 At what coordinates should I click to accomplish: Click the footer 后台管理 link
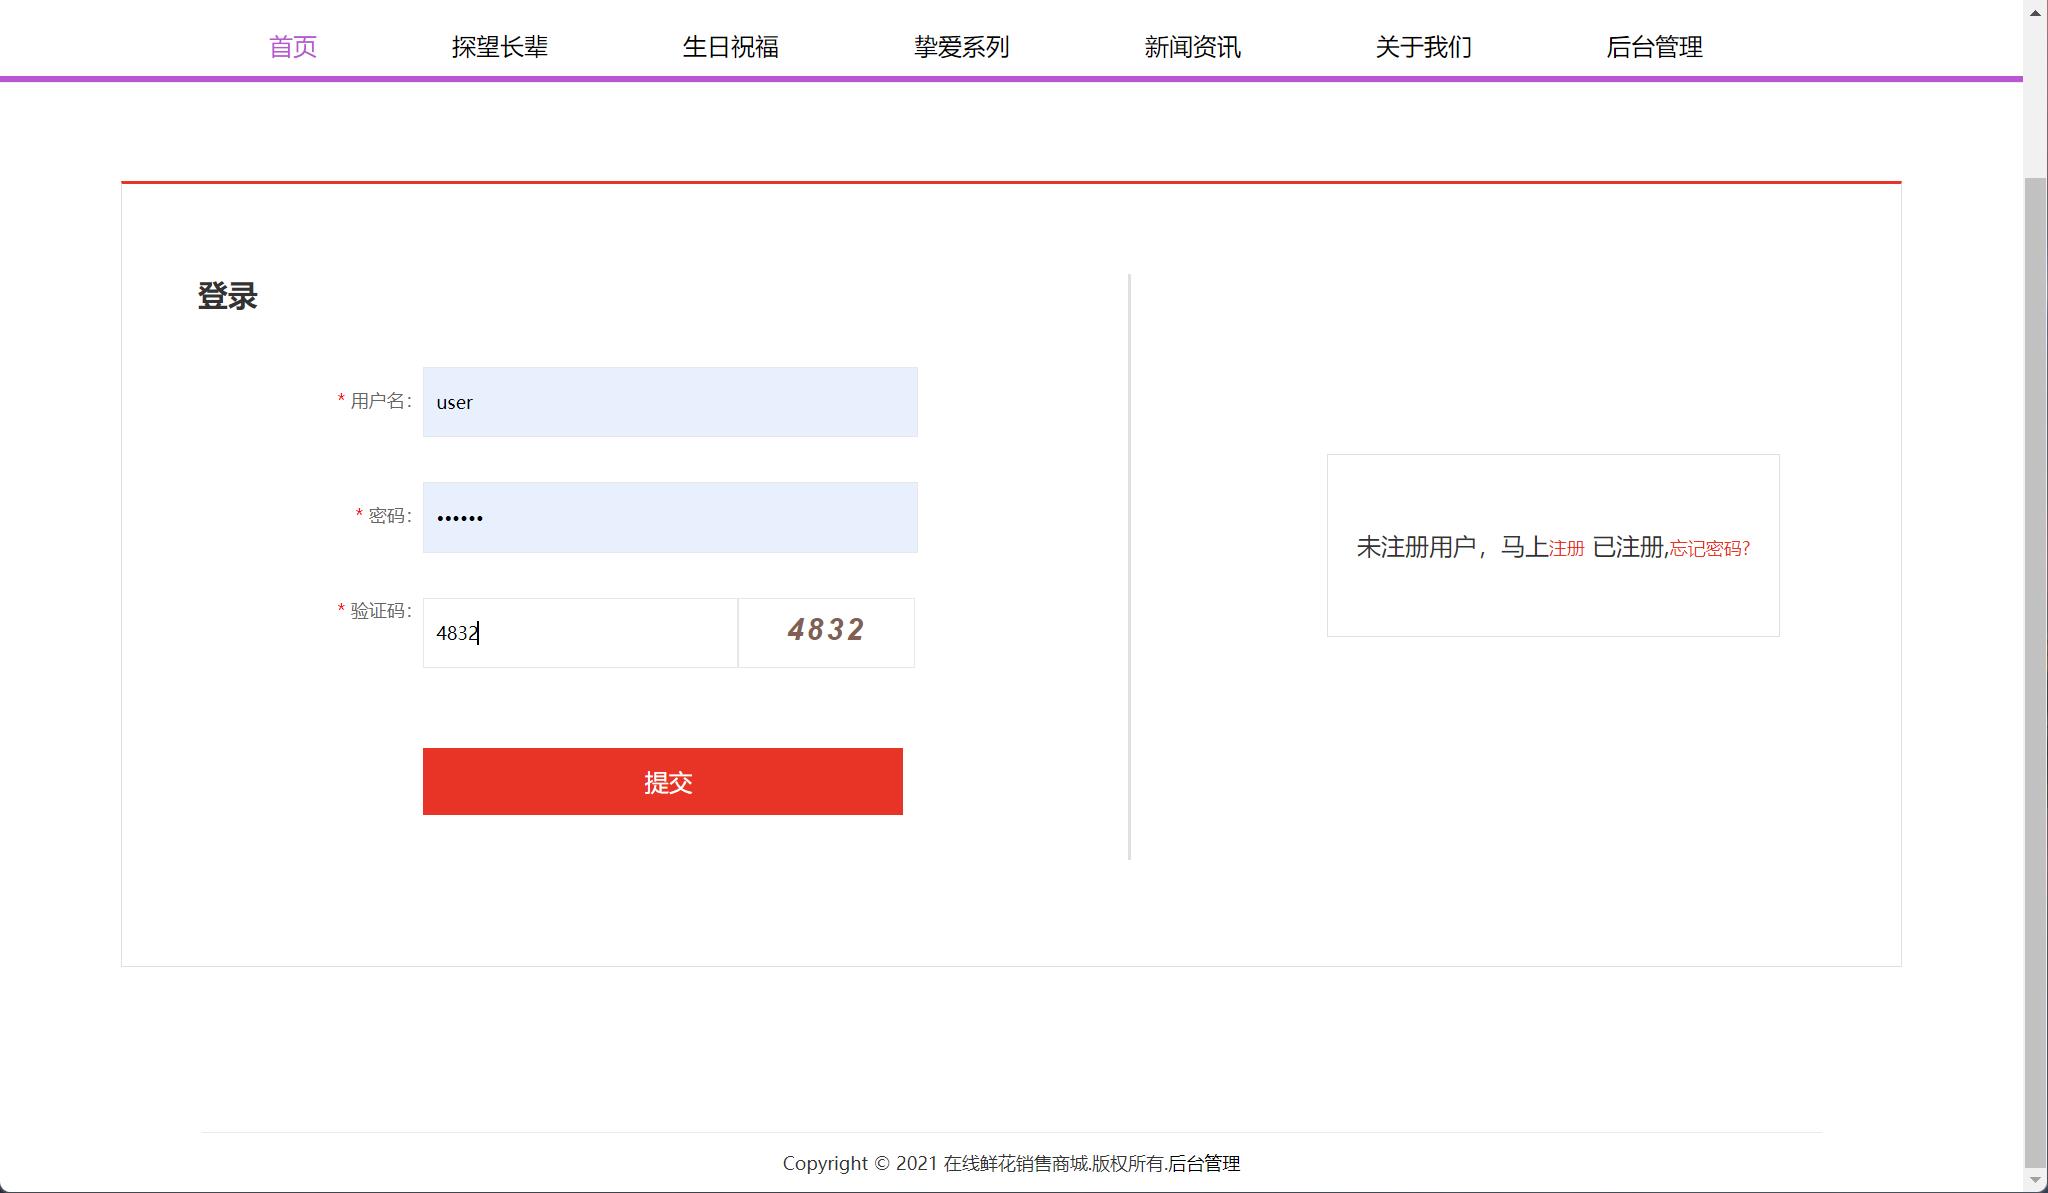1207,1164
